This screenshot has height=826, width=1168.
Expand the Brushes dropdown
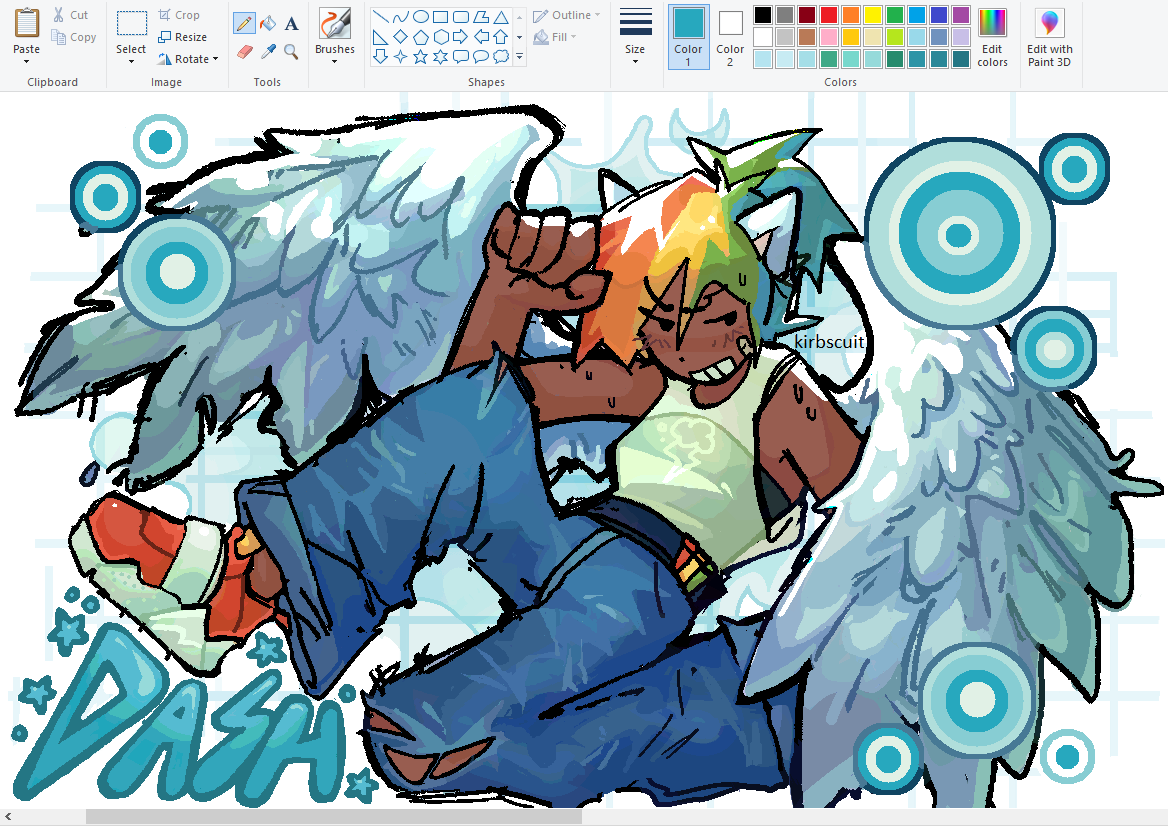(x=334, y=36)
